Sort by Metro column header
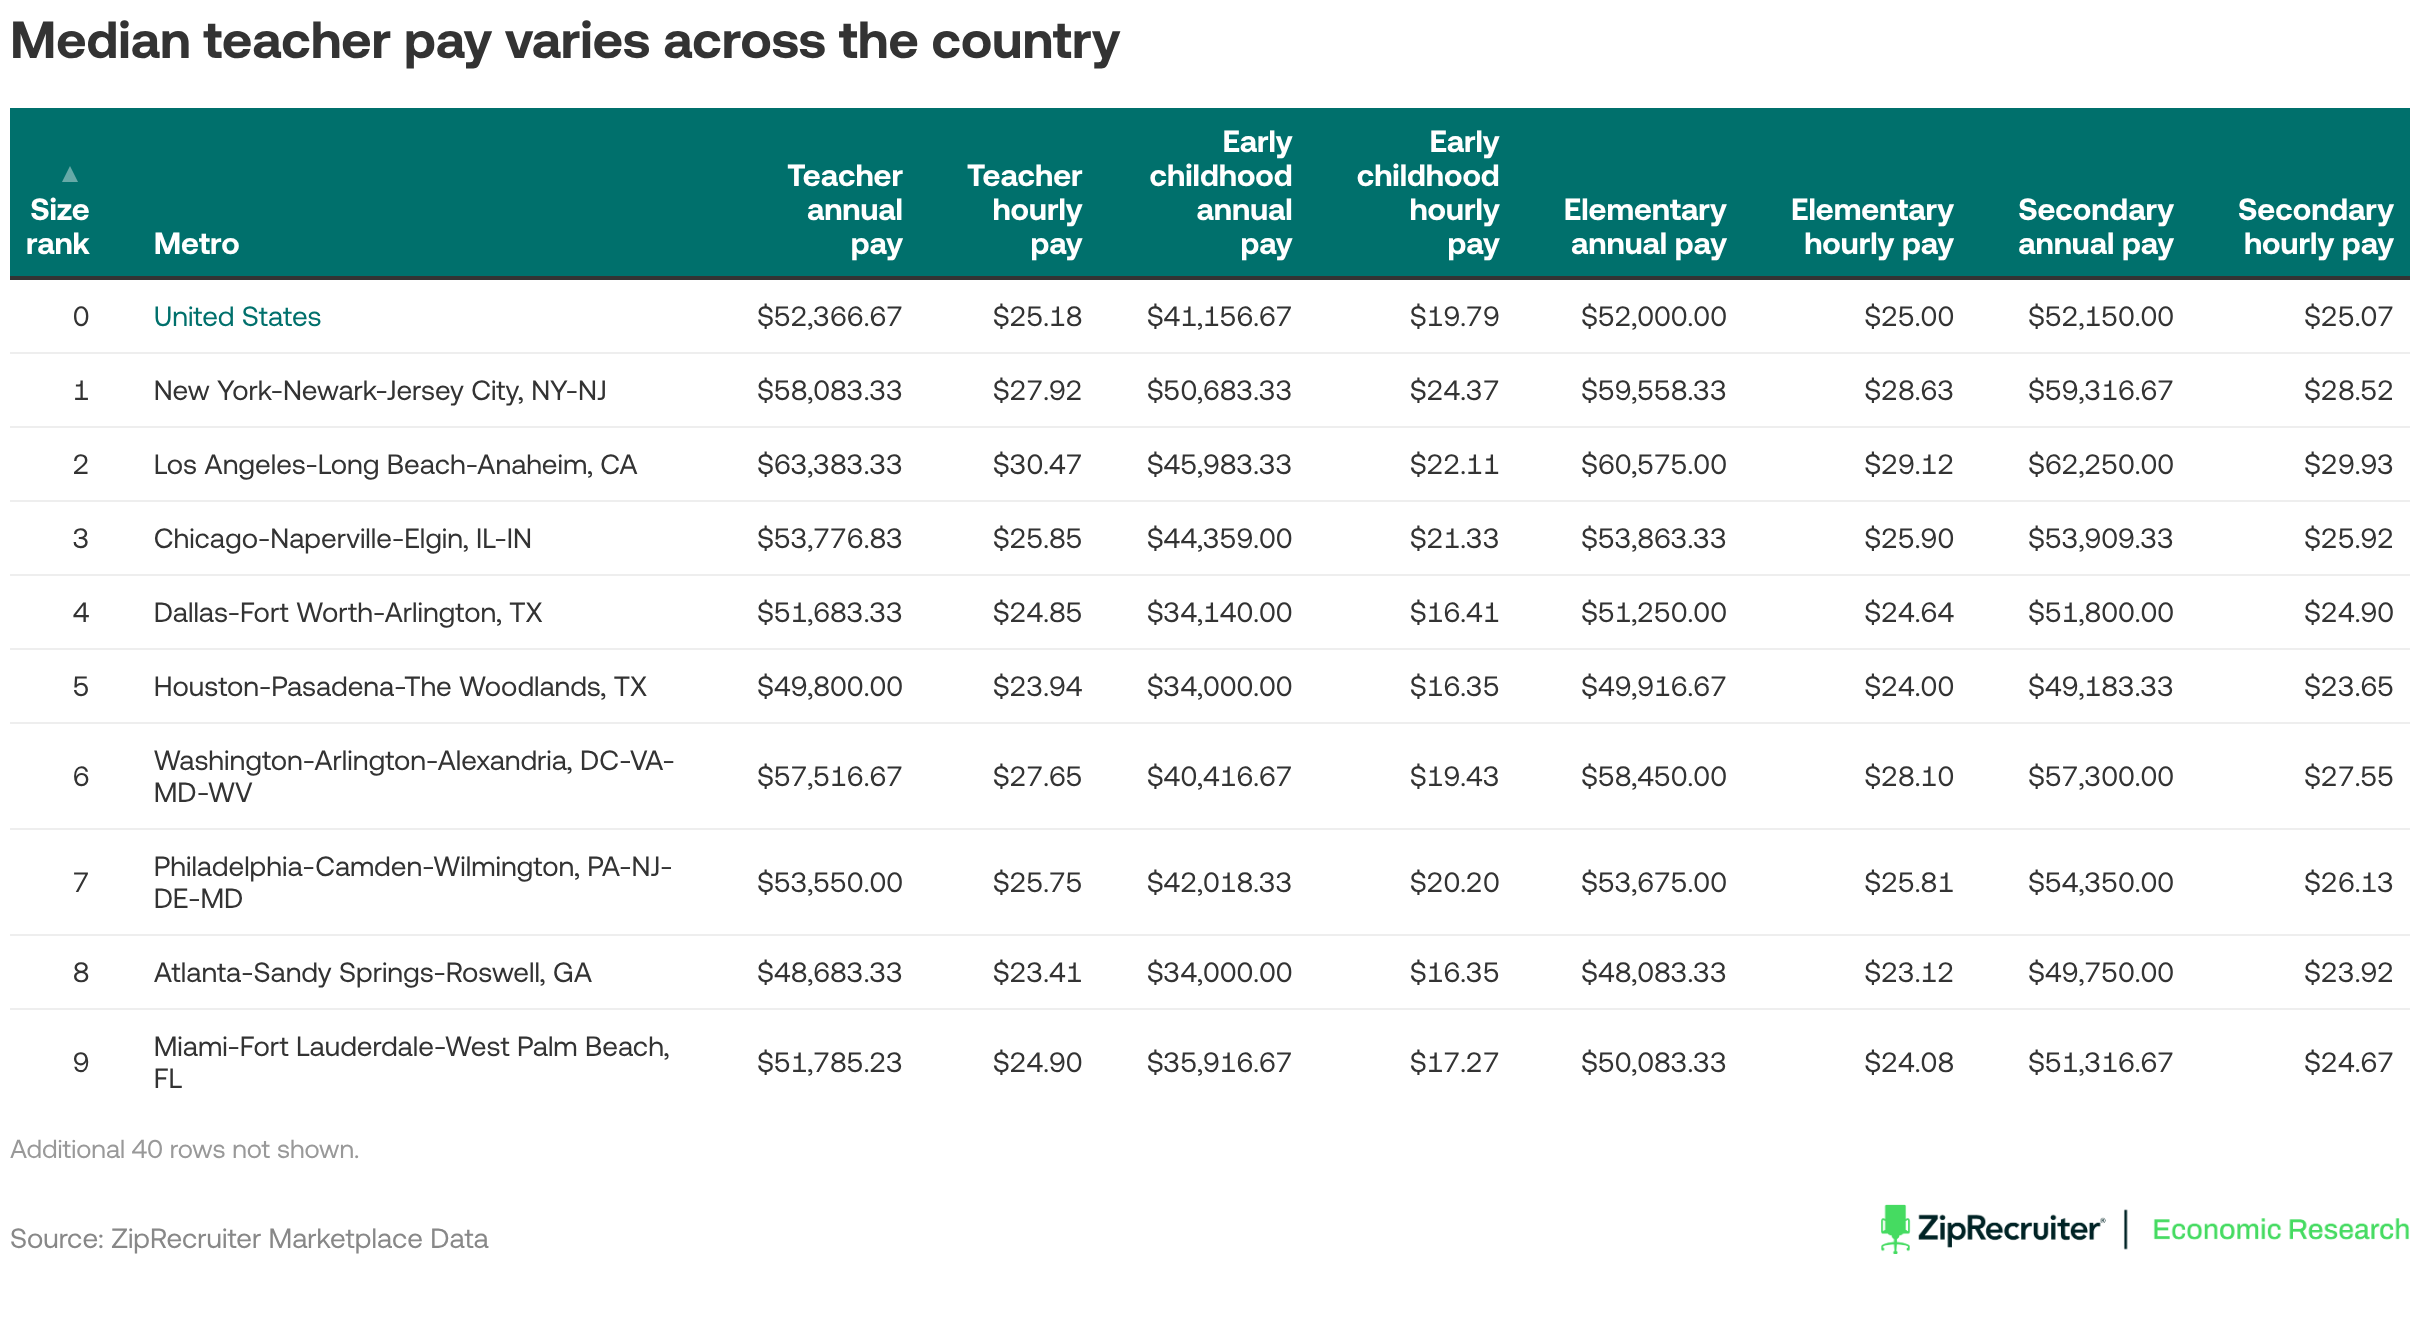The image size is (2420, 1320). tap(196, 243)
